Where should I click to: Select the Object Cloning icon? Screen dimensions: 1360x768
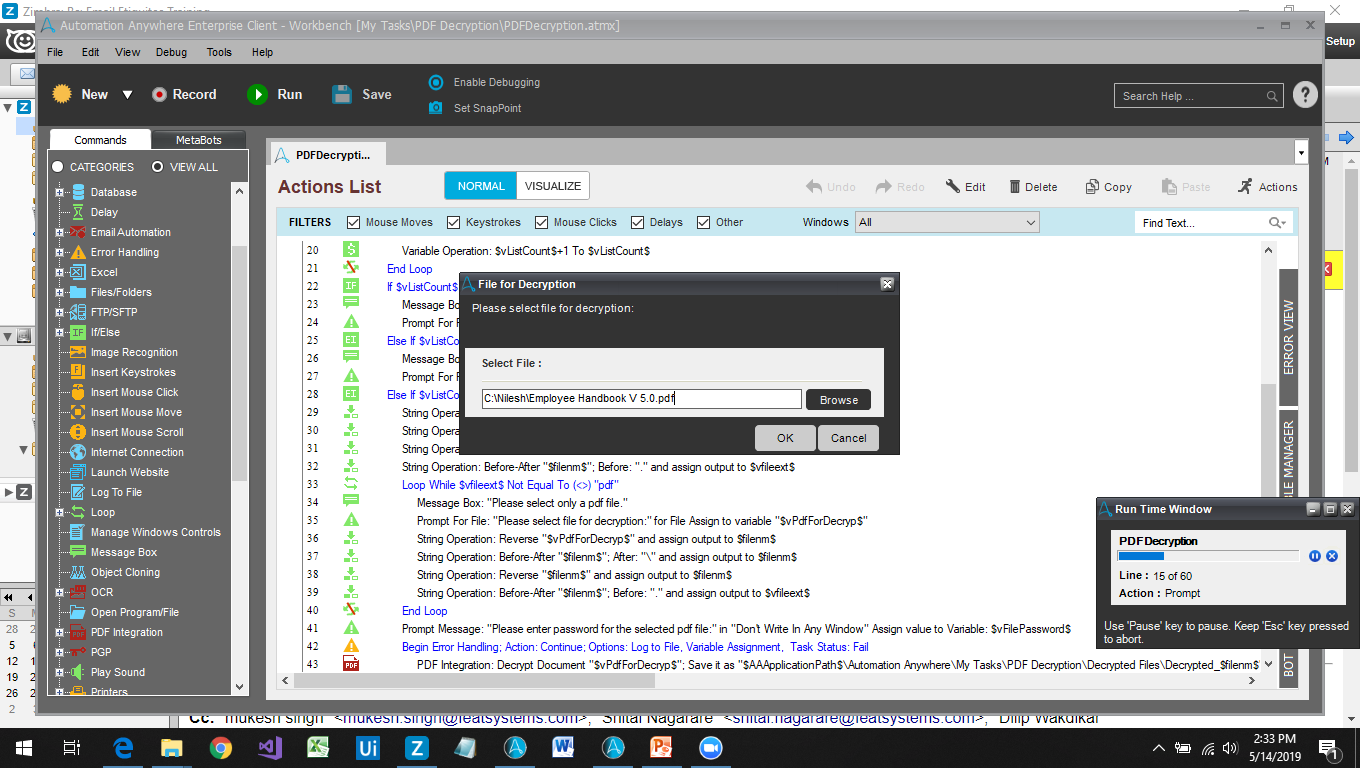(78, 572)
